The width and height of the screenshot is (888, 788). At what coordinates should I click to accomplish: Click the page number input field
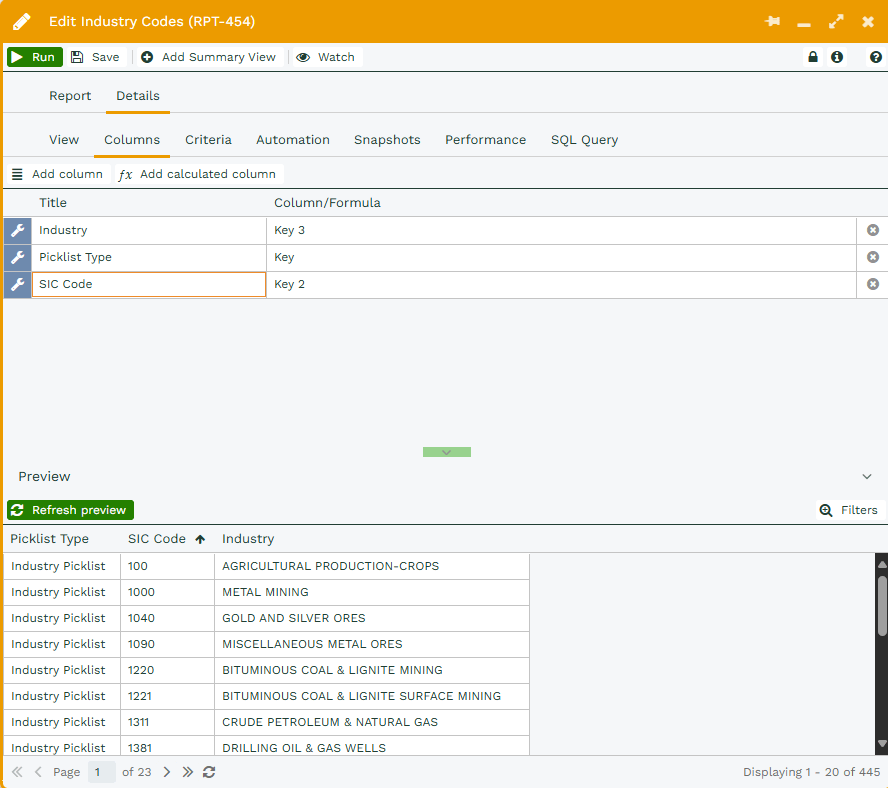click(101, 772)
